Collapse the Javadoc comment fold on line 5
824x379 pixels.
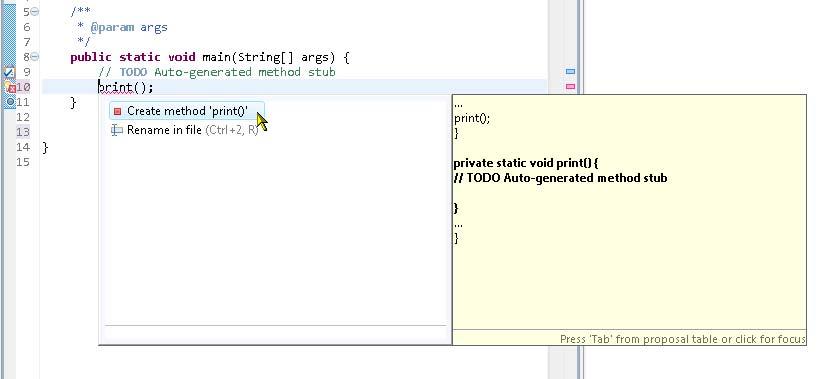coord(35,12)
